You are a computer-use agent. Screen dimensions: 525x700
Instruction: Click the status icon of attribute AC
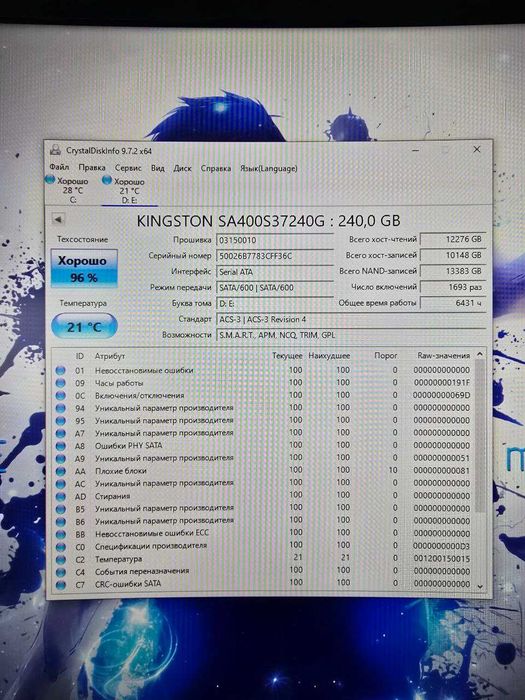[x=61, y=483]
